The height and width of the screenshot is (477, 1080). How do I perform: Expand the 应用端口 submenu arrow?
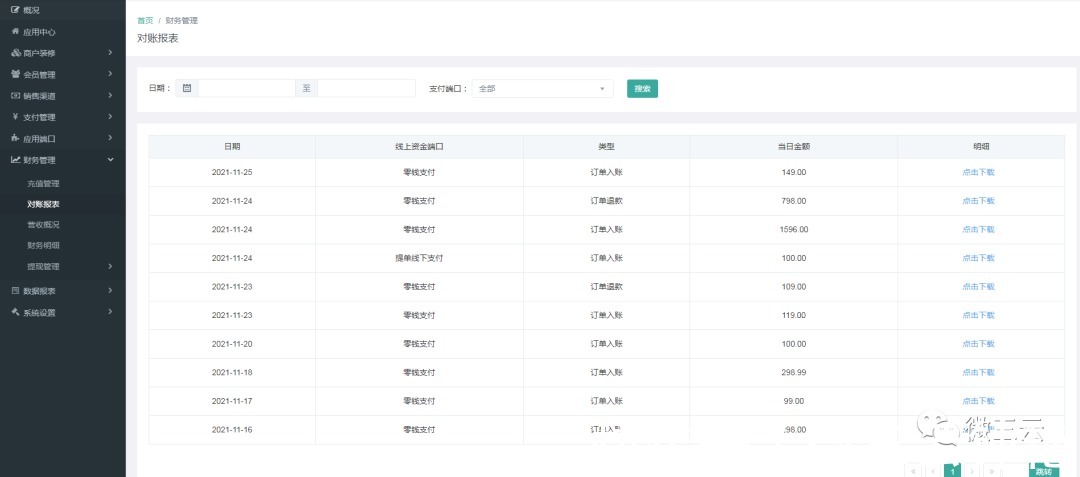click(x=110, y=138)
